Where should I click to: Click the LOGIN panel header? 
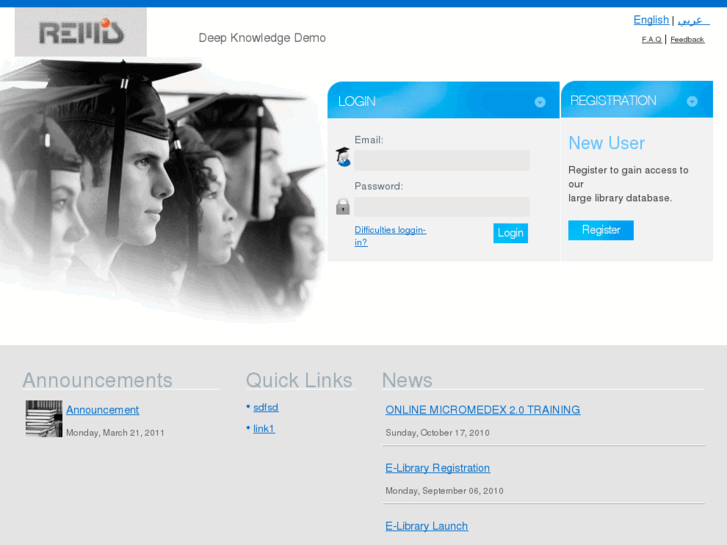click(443, 100)
